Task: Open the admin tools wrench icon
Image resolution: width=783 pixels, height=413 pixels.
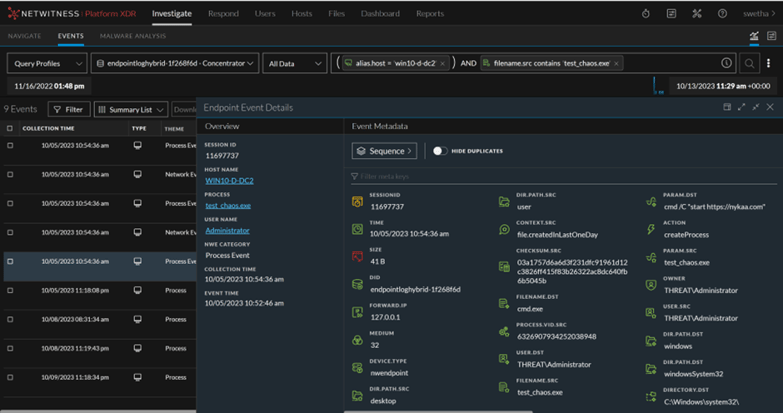Action: click(697, 14)
